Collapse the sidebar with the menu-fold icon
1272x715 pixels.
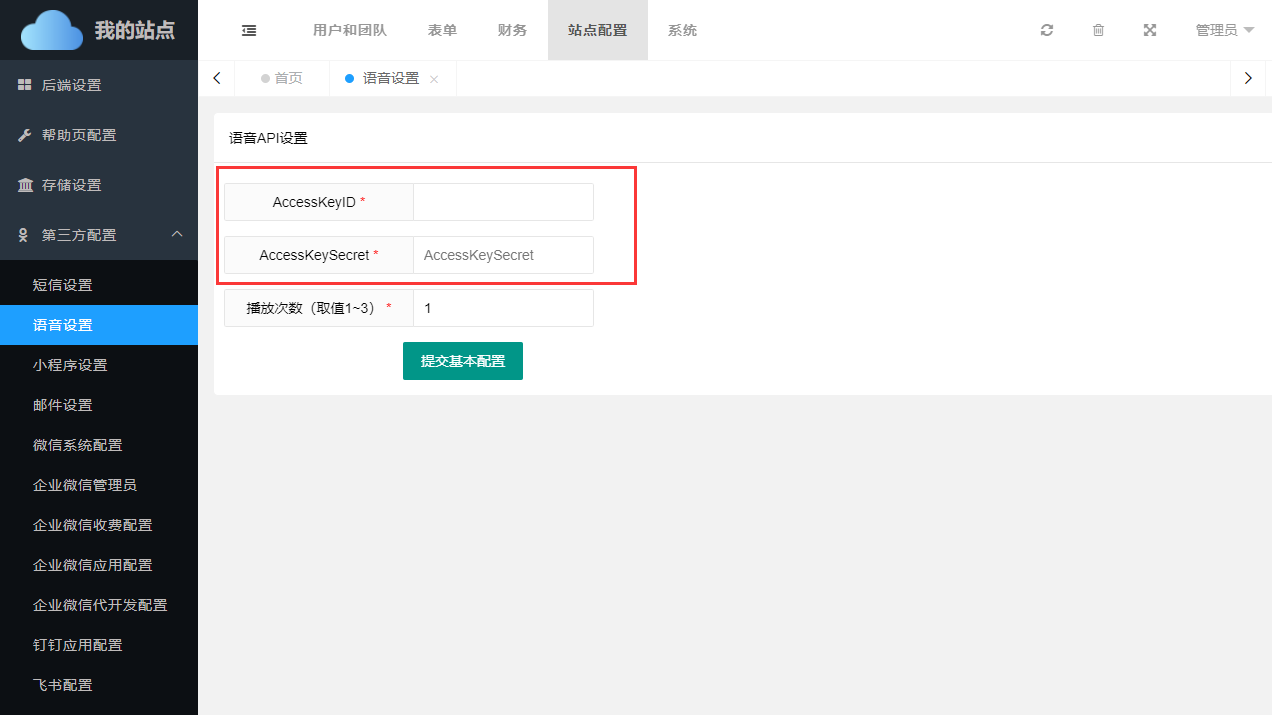point(249,30)
